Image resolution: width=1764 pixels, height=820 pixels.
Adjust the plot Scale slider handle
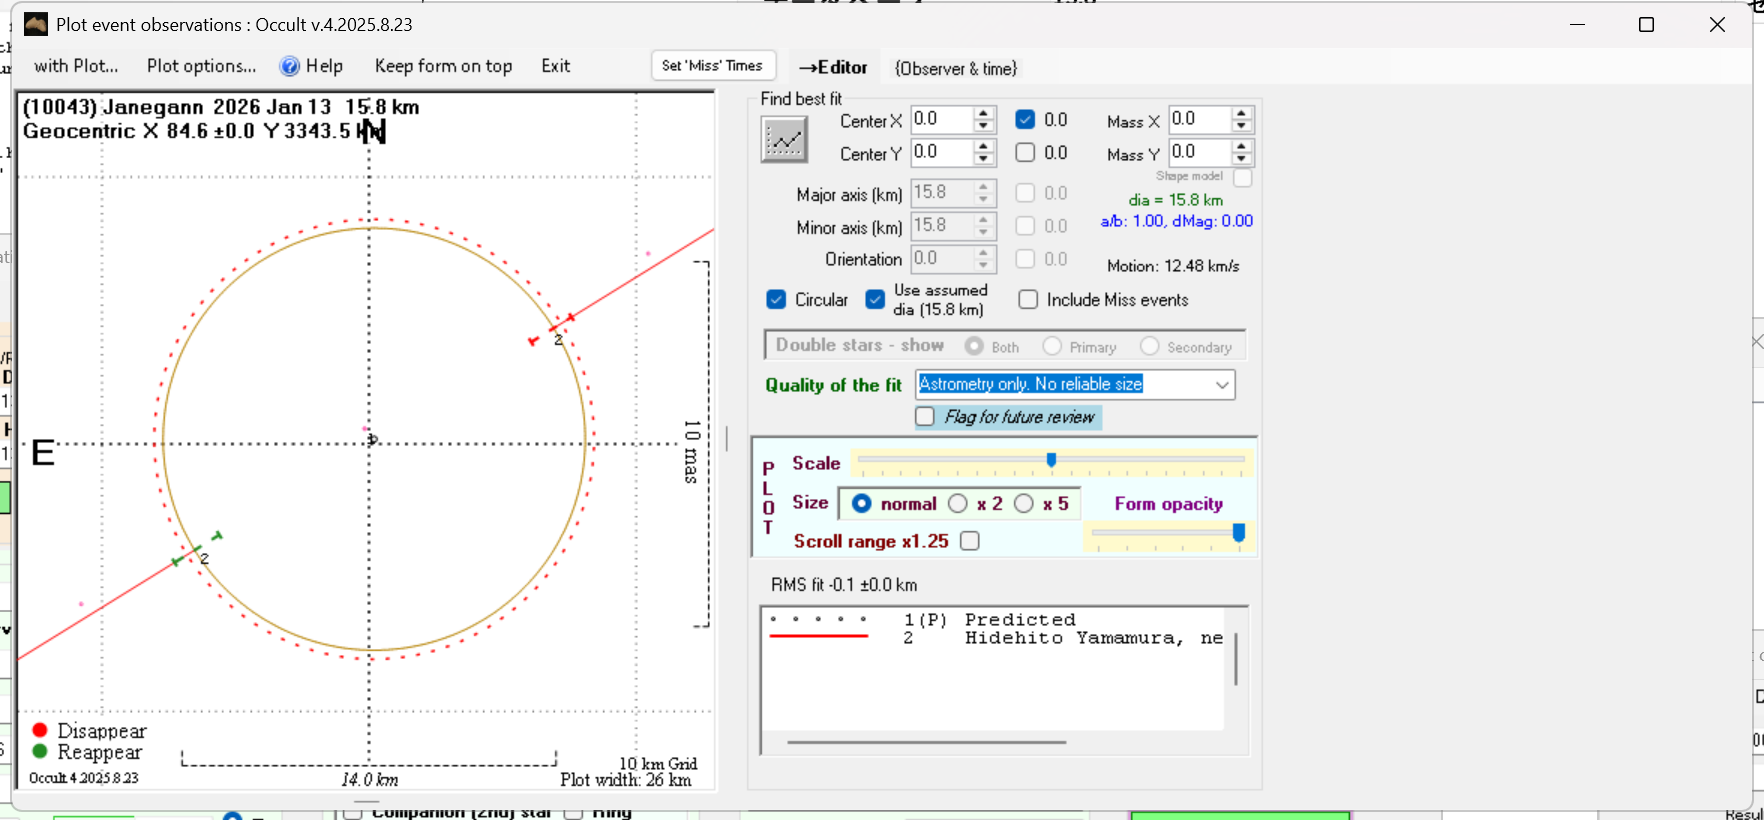pyautogui.click(x=1051, y=460)
